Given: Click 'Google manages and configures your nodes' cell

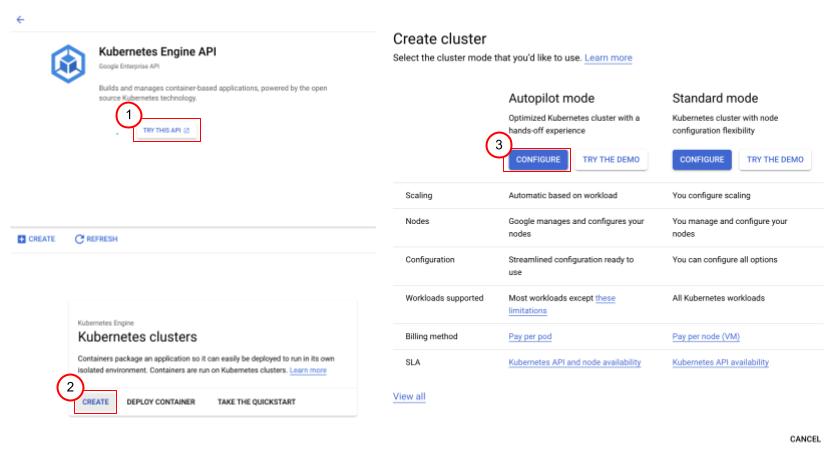Looking at the screenshot, I should pos(576,228).
